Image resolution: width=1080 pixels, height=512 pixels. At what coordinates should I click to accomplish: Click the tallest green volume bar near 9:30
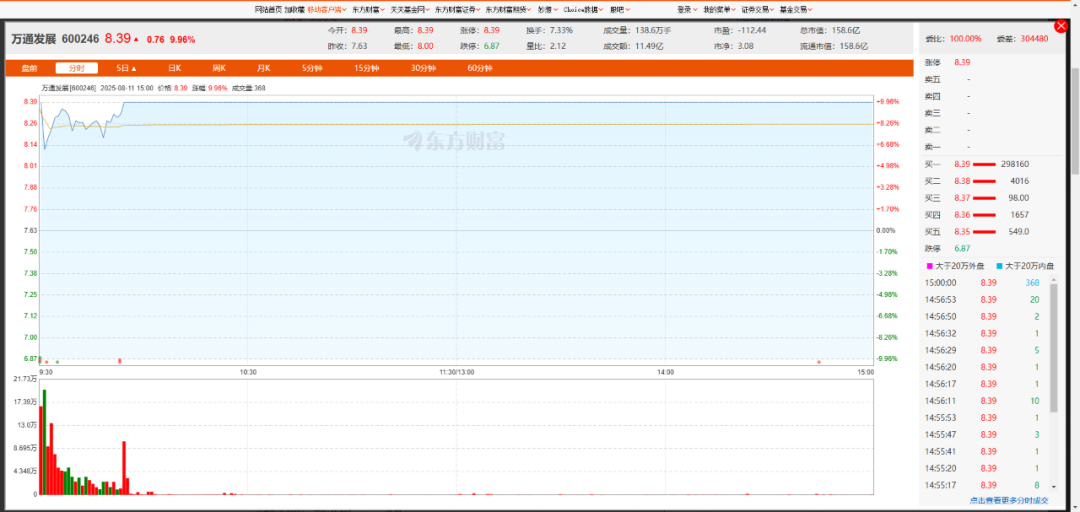(45, 442)
